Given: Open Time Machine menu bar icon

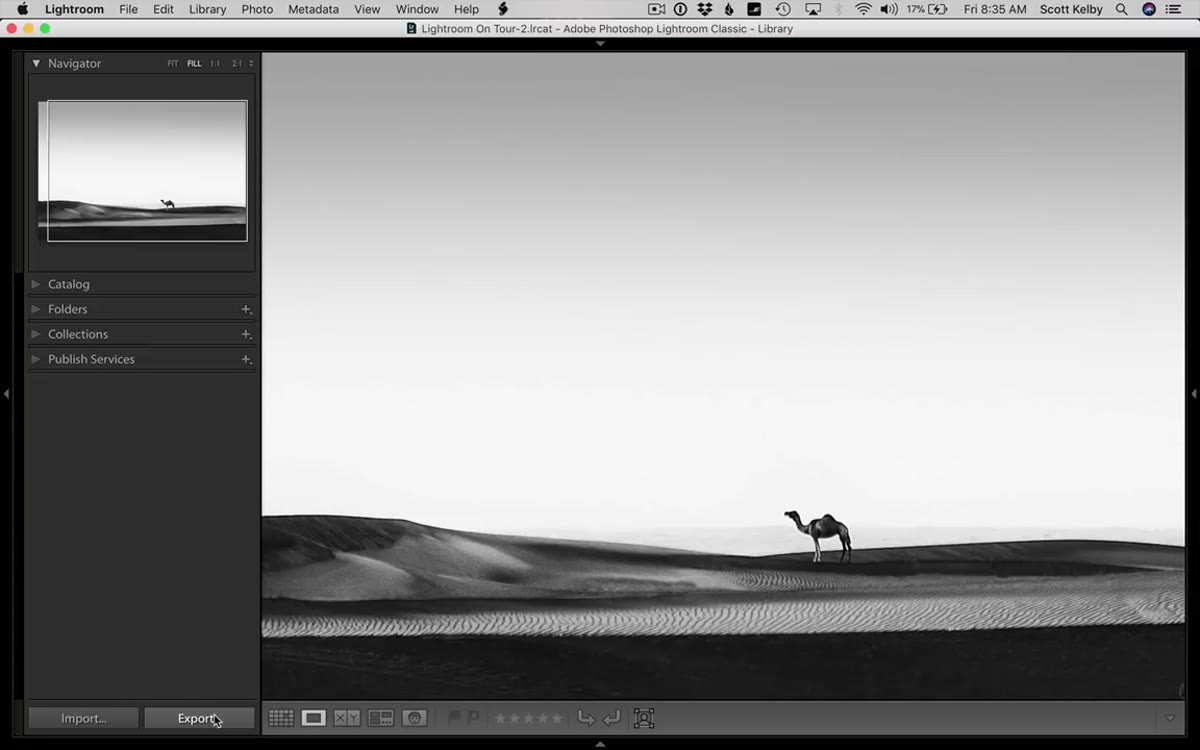Looking at the screenshot, I should tap(783, 9).
